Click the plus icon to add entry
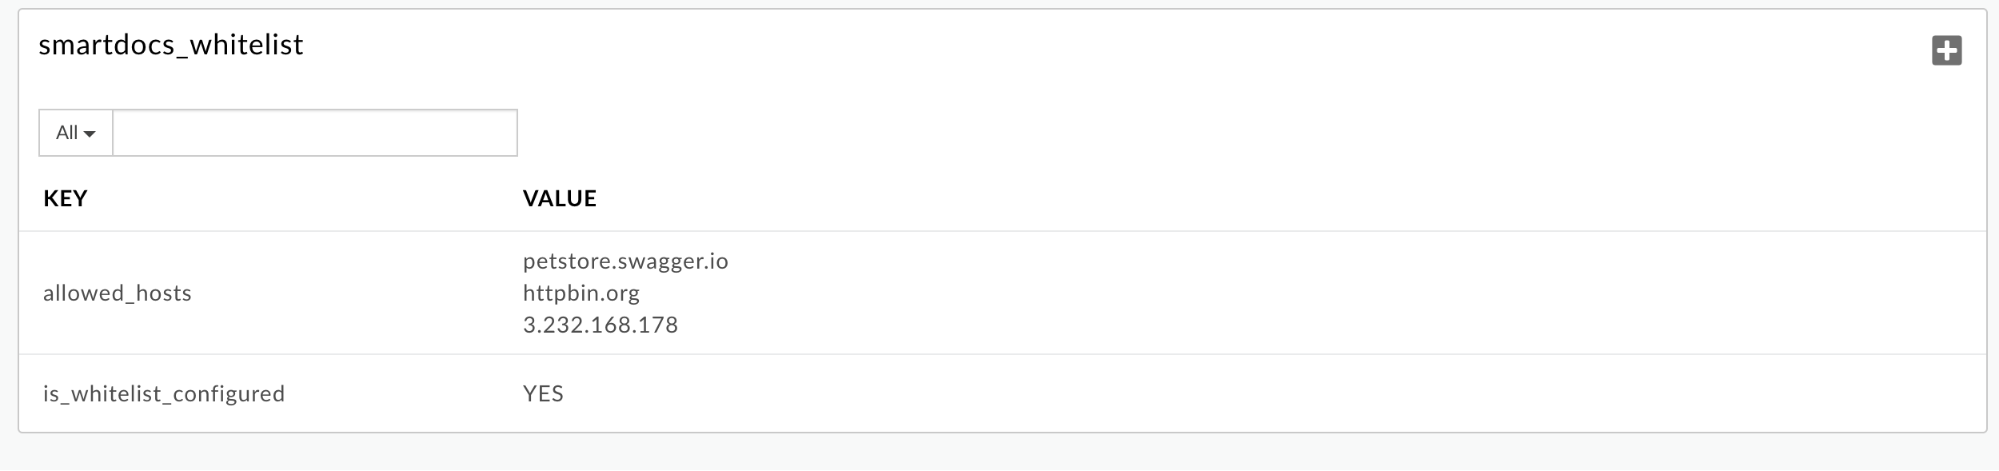The image size is (1999, 471). click(1945, 51)
